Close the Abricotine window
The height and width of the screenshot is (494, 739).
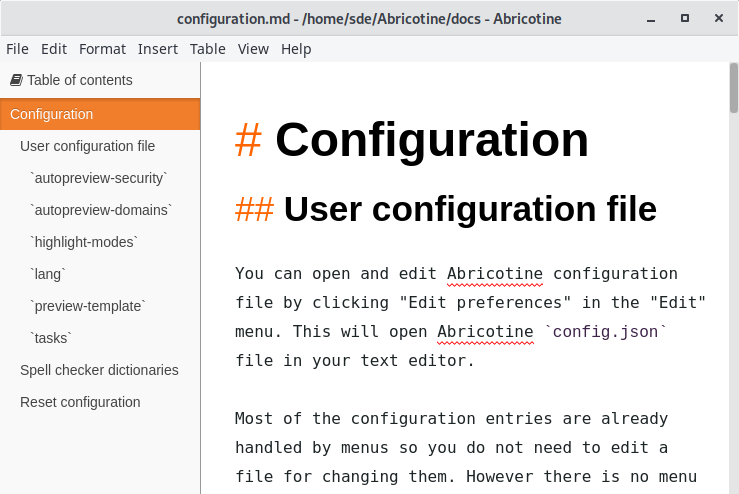click(719, 18)
